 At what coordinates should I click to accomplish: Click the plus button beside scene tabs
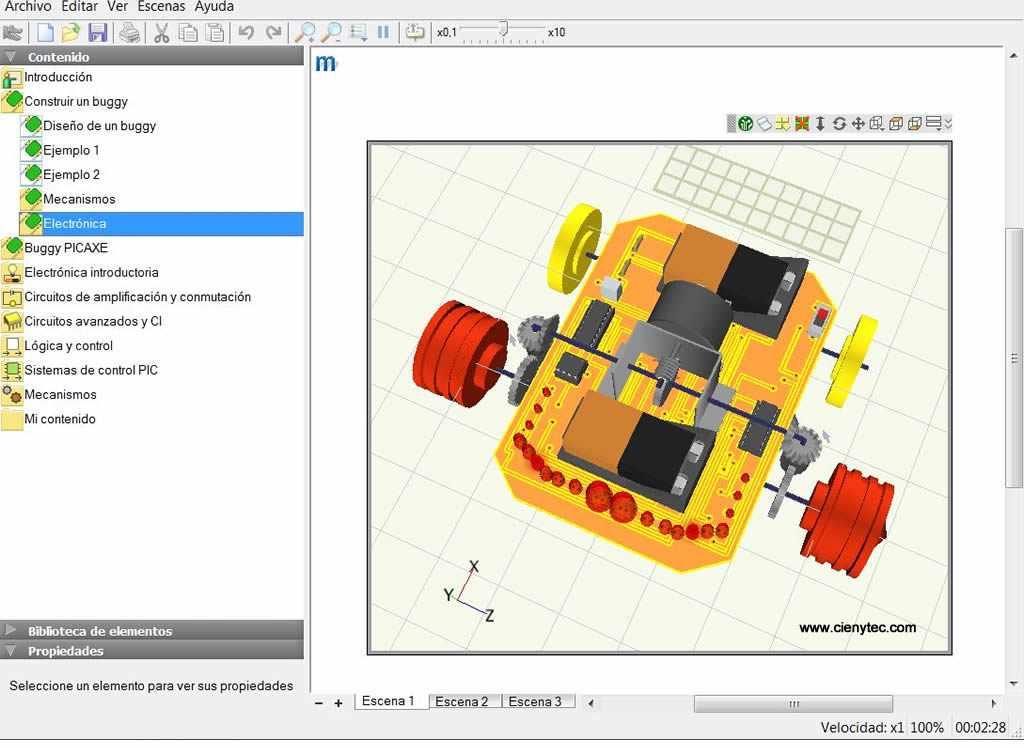pyautogui.click(x=338, y=703)
